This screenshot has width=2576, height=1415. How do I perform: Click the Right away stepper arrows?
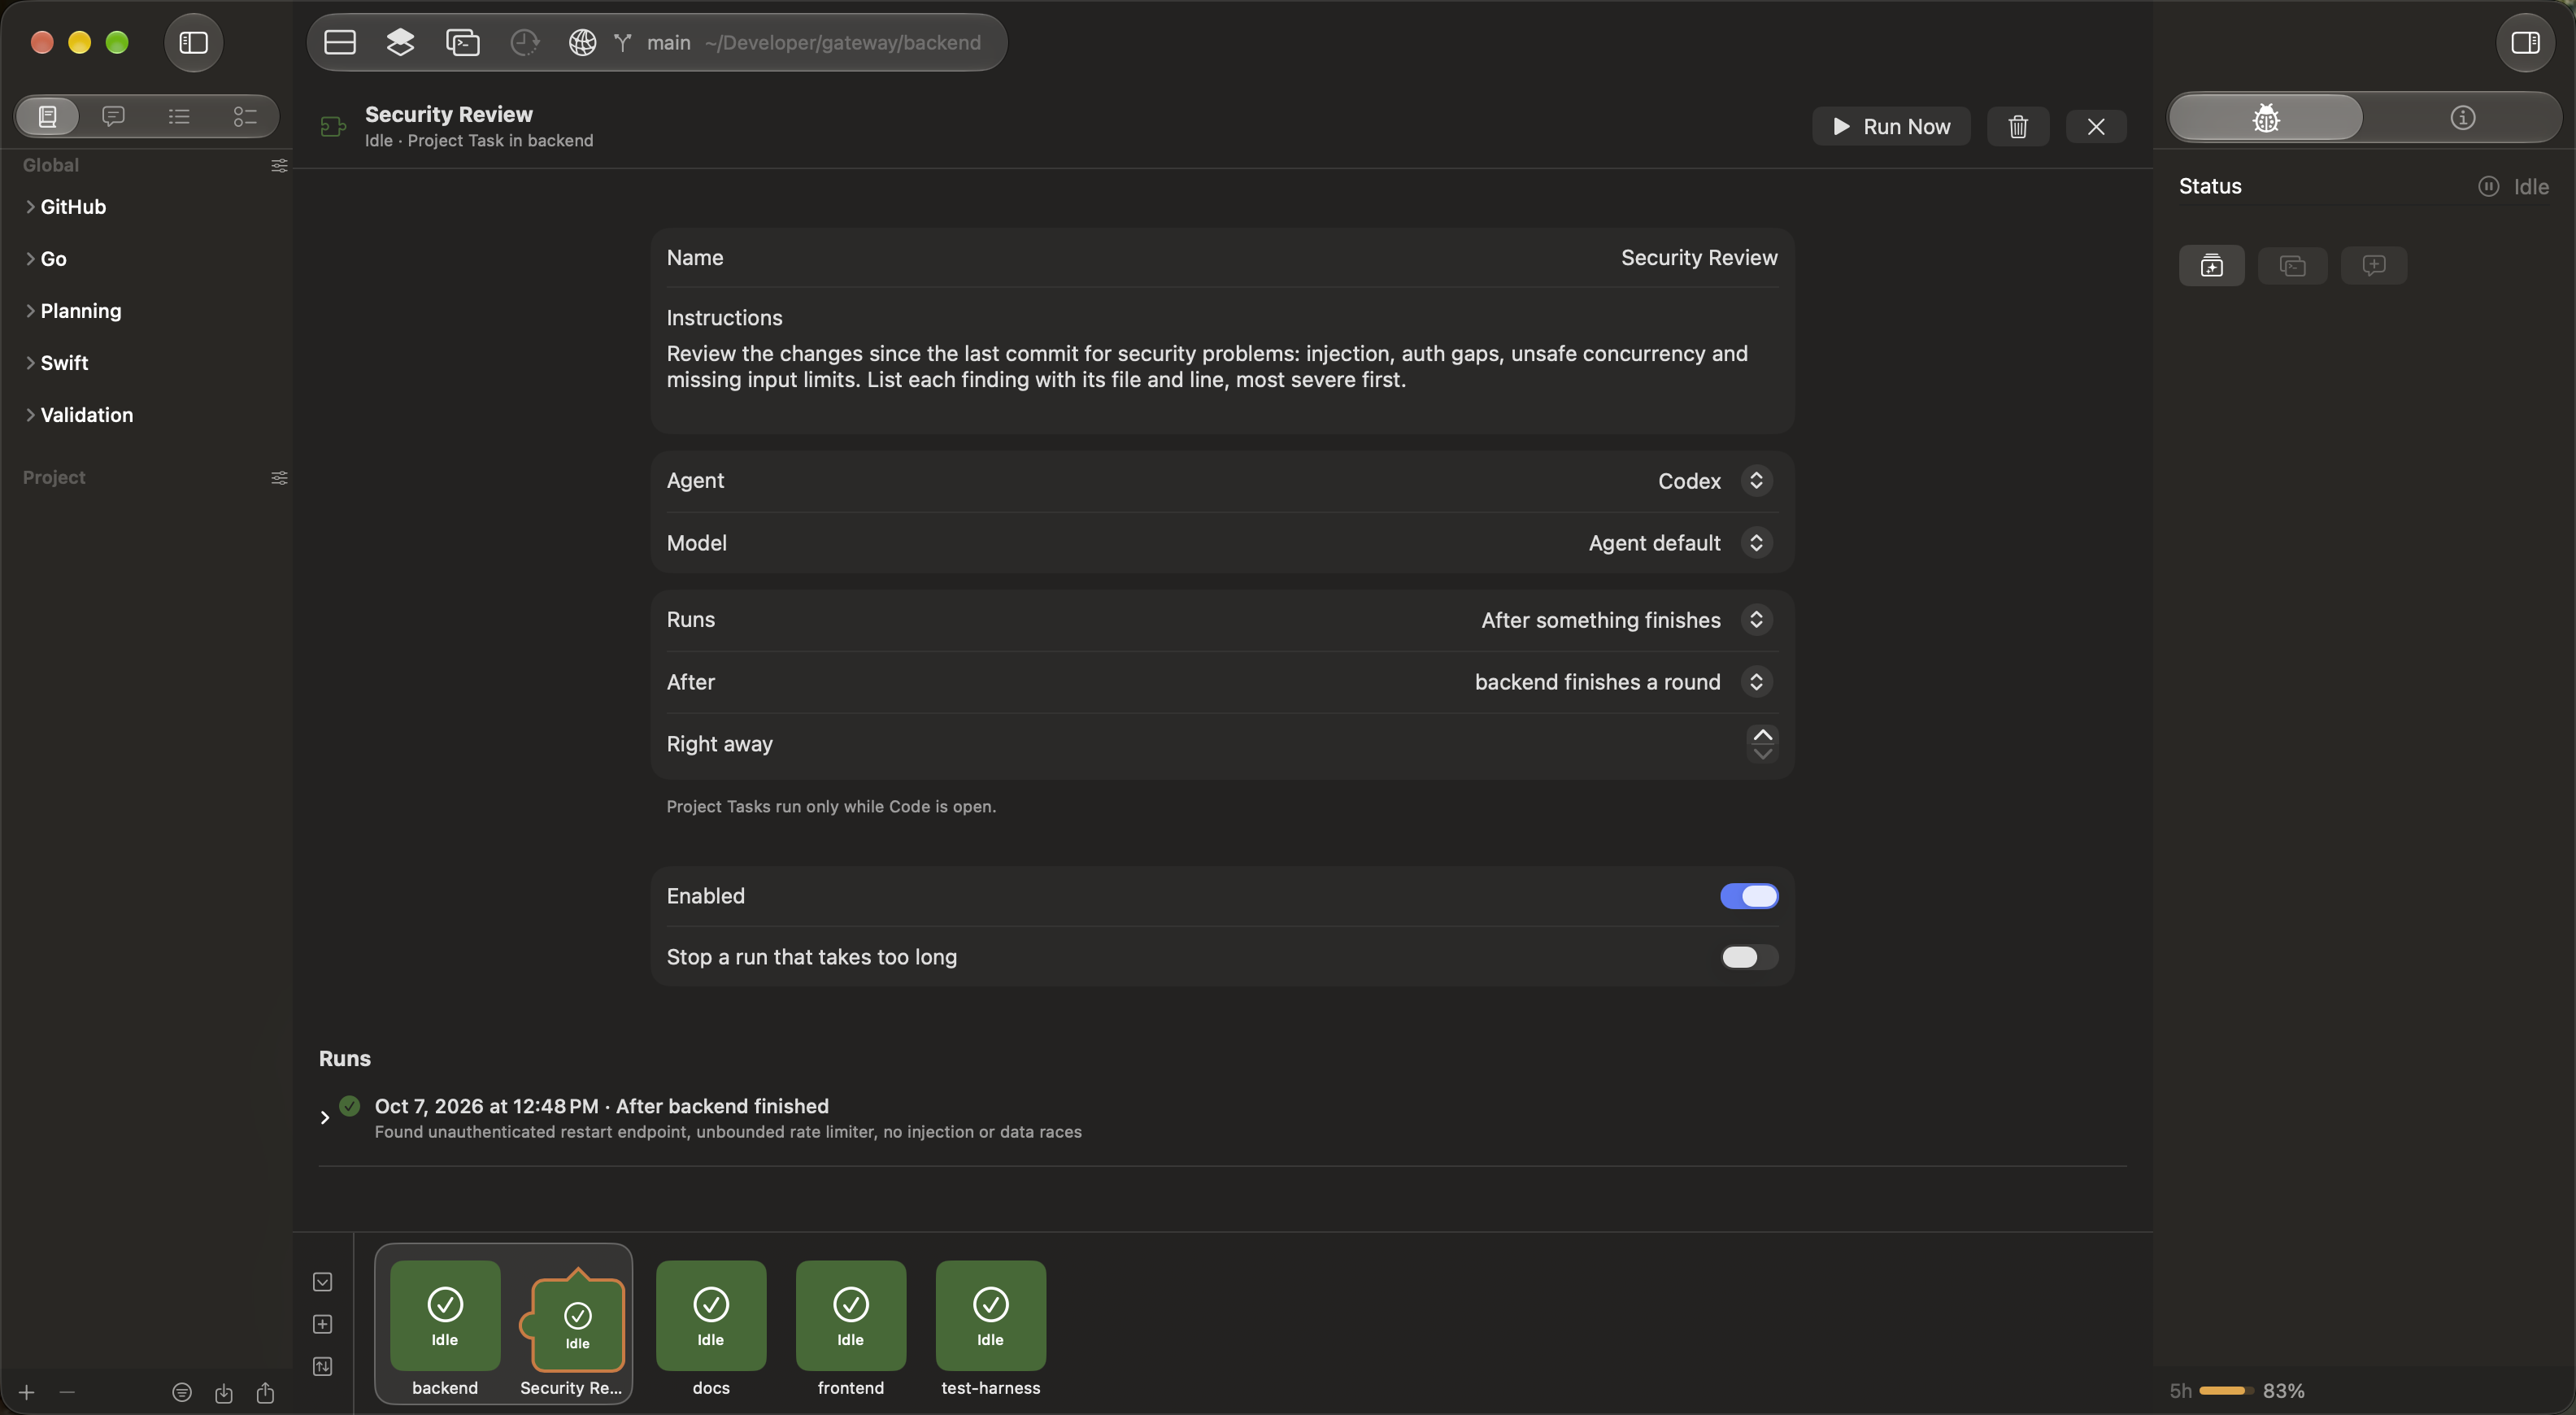(x=1763, y=744)
